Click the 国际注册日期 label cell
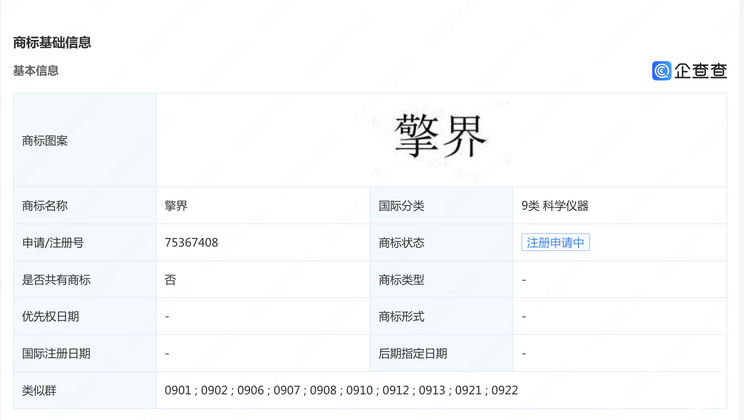This screenshot has width=744, height=420. [85, 354]
